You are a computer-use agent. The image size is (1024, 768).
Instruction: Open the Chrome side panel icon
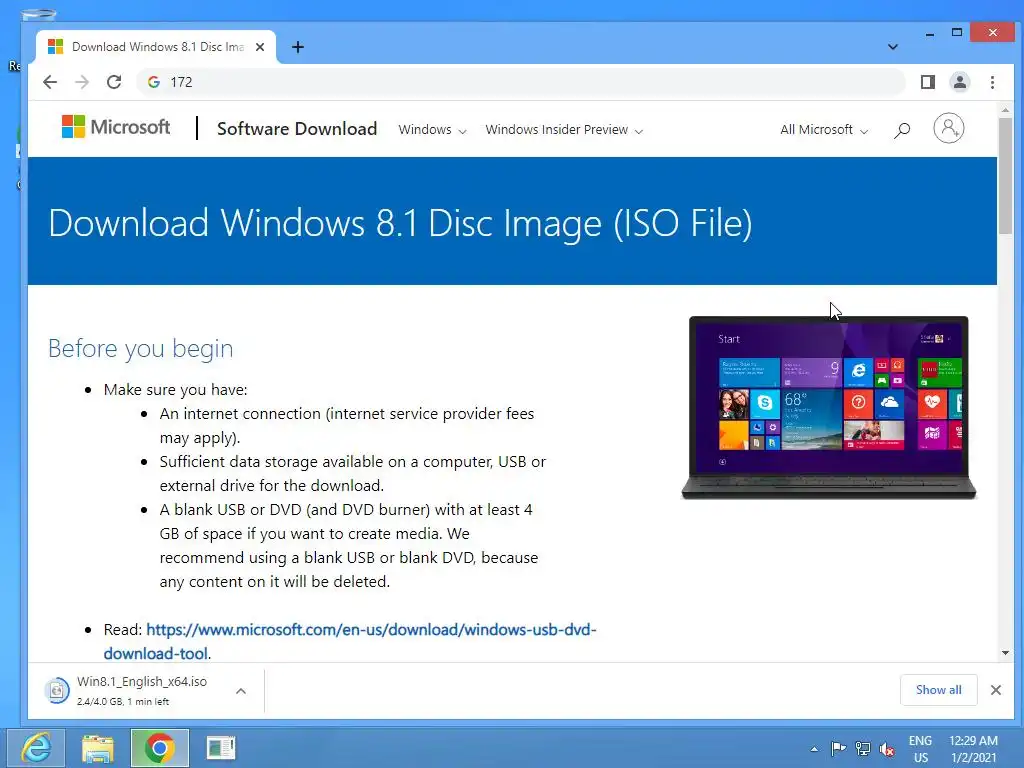coord(927,82)
